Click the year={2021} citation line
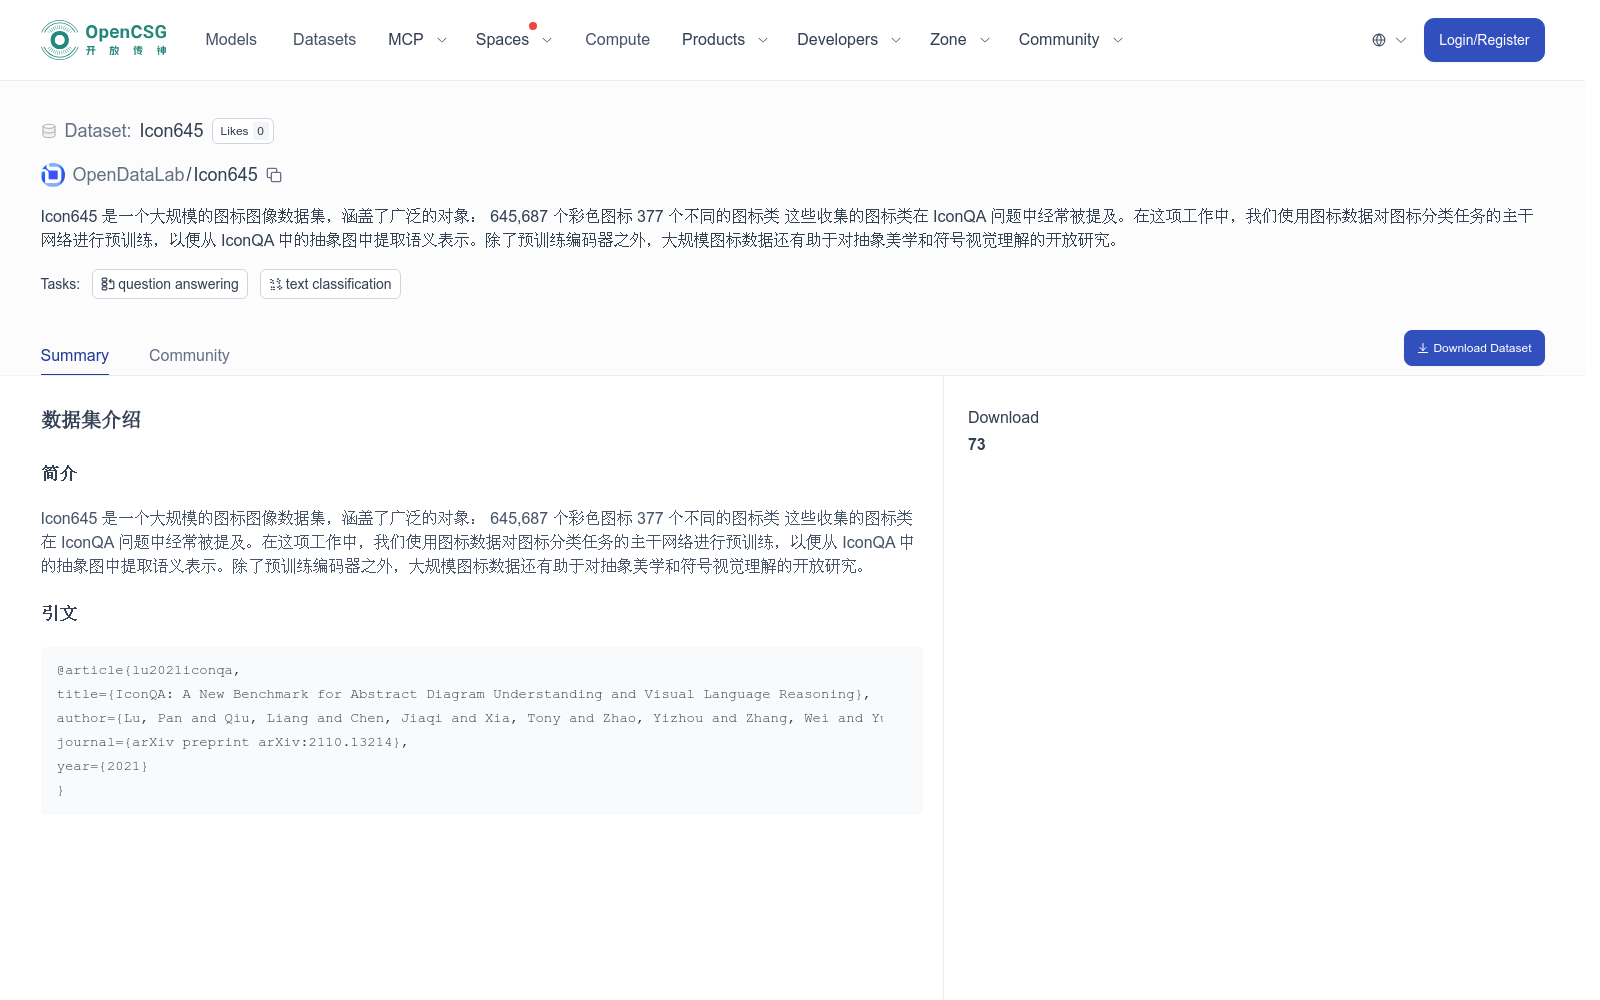 click(102, 766)
